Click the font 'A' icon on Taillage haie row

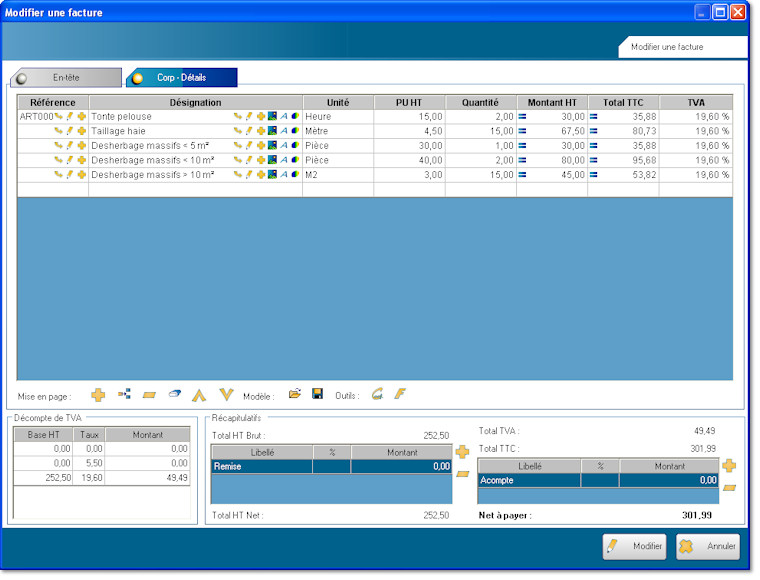tap(283, 131)
